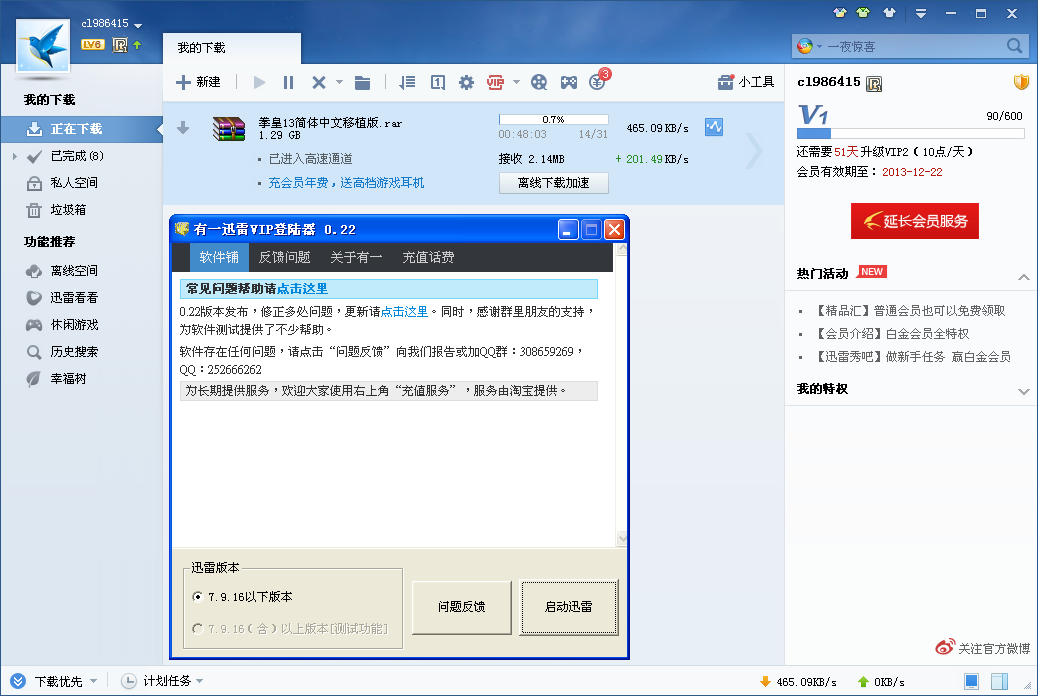Click the single-pane layout icon in status bar
This screenshot has width=1038, height=696.
[971, 681]
